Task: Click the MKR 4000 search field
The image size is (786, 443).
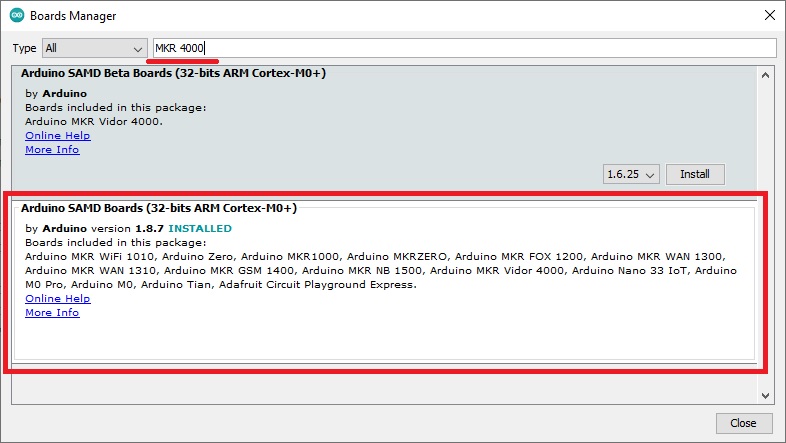Action: click(x=464, y=48)
